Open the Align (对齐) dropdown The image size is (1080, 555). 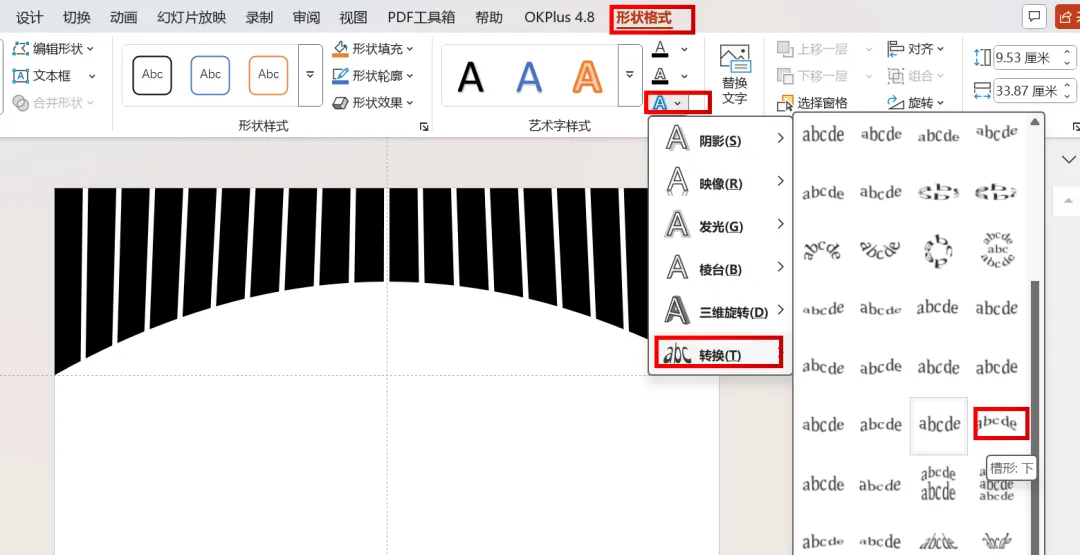click(x=915, y=49)
